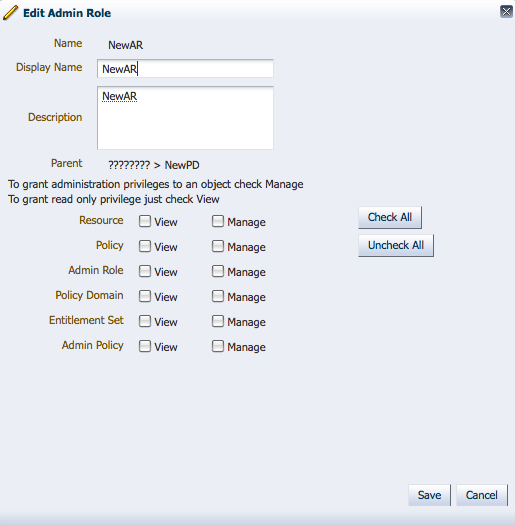Enable the Resource Manage checkbox
Viewport: 515px width, 526px height.
click(x=218, y=221)
